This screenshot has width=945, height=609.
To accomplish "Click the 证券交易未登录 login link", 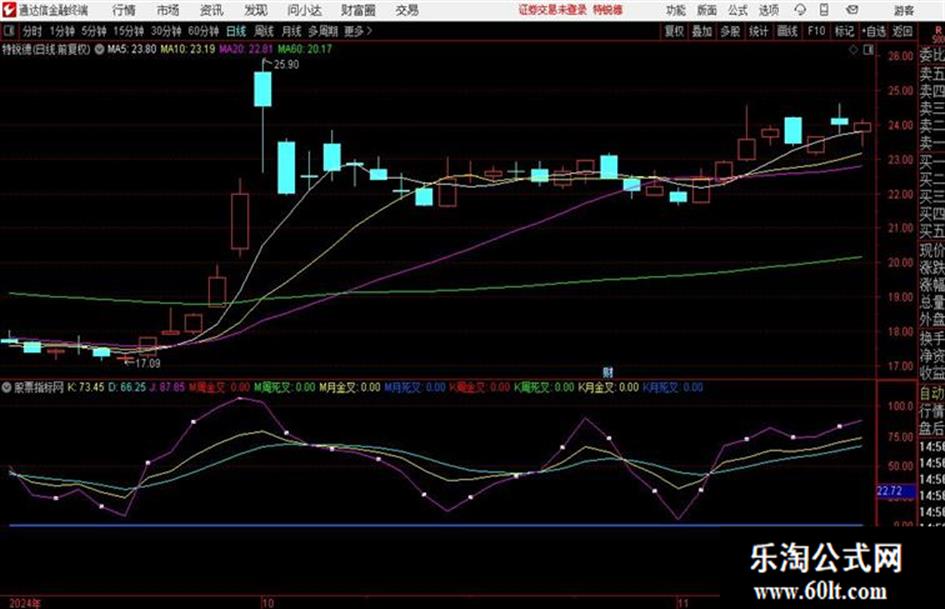I will click(x=553, y=10).
